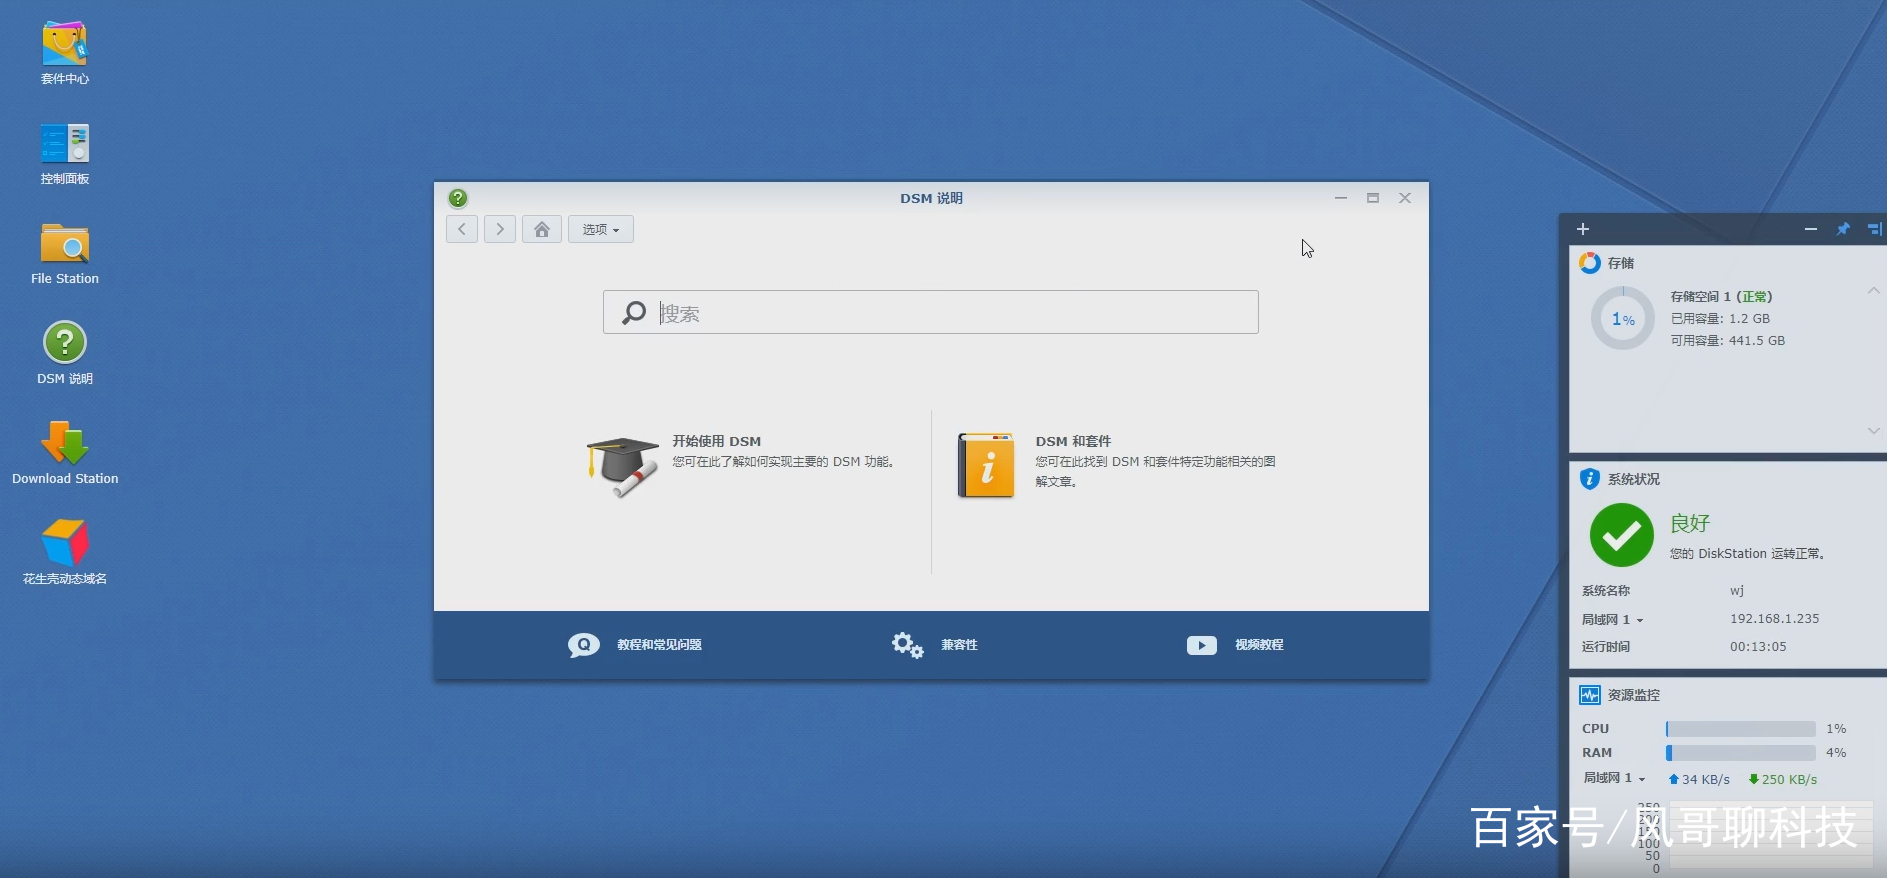1887x878 pixels.
Task: Click the search magnifier icon
Action: [x=634, y=312]
